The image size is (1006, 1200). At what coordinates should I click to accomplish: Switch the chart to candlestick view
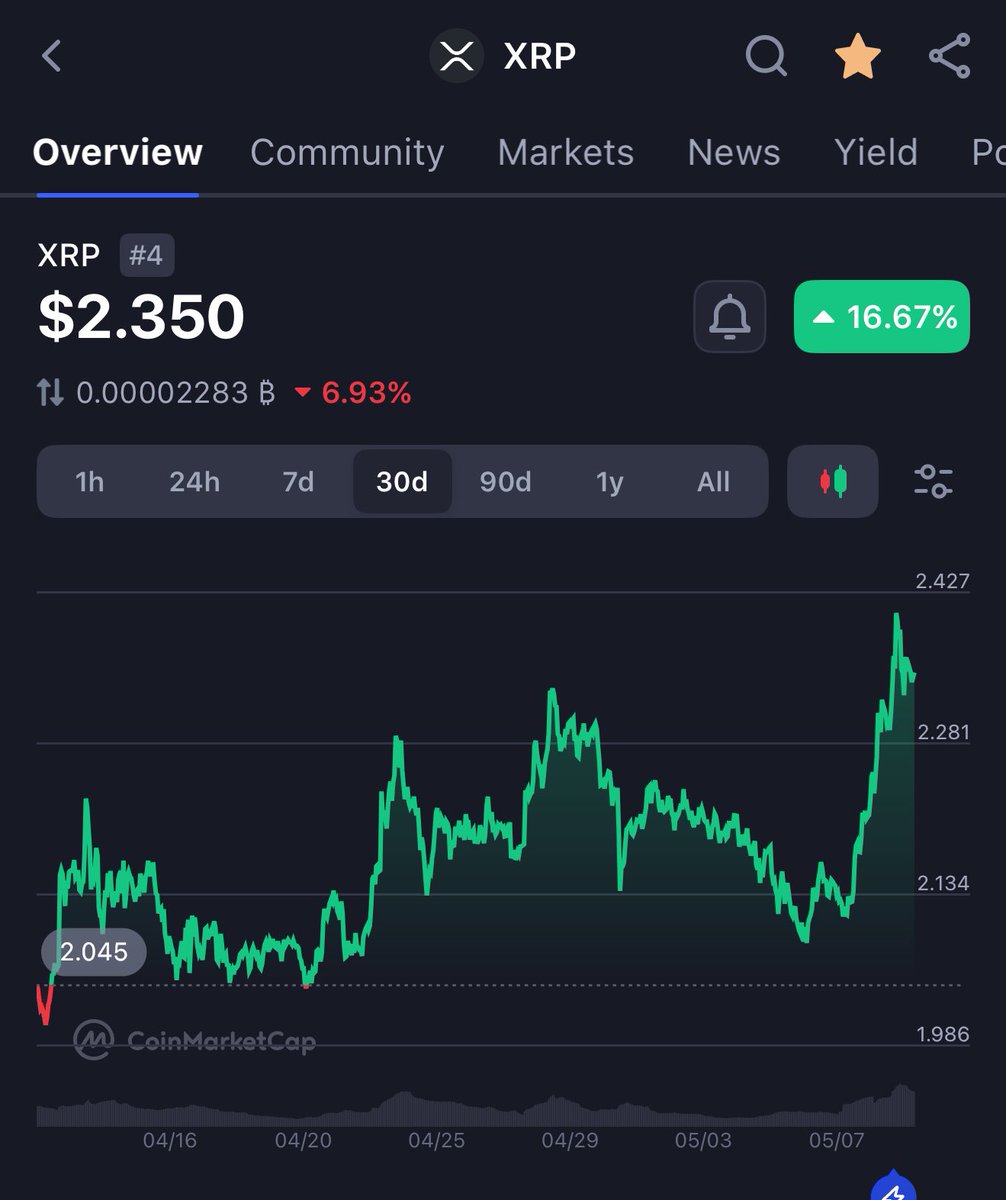tap(833, 482)
